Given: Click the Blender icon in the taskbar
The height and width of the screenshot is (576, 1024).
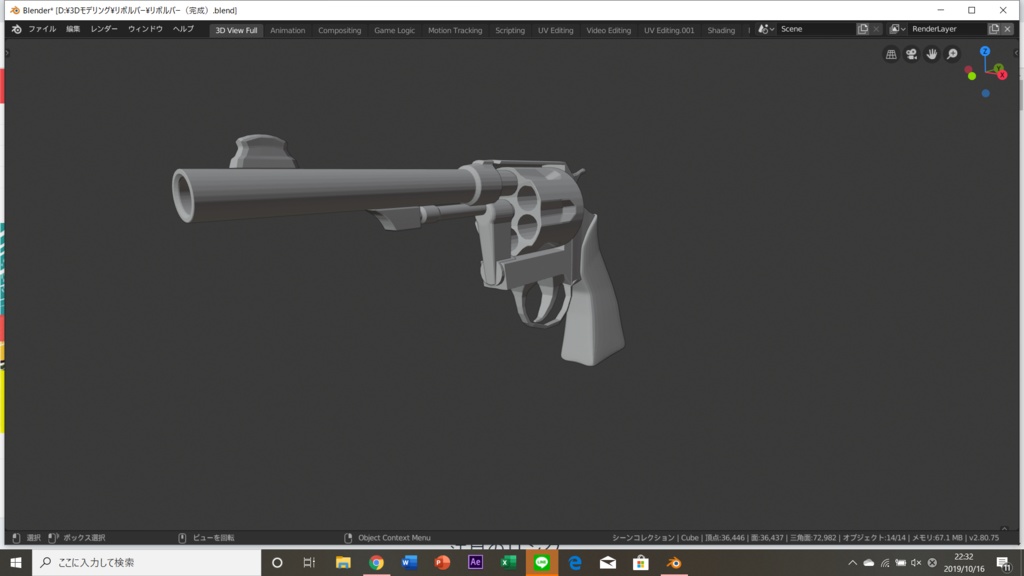Looking at the screenshot, I should pos(674,562).
